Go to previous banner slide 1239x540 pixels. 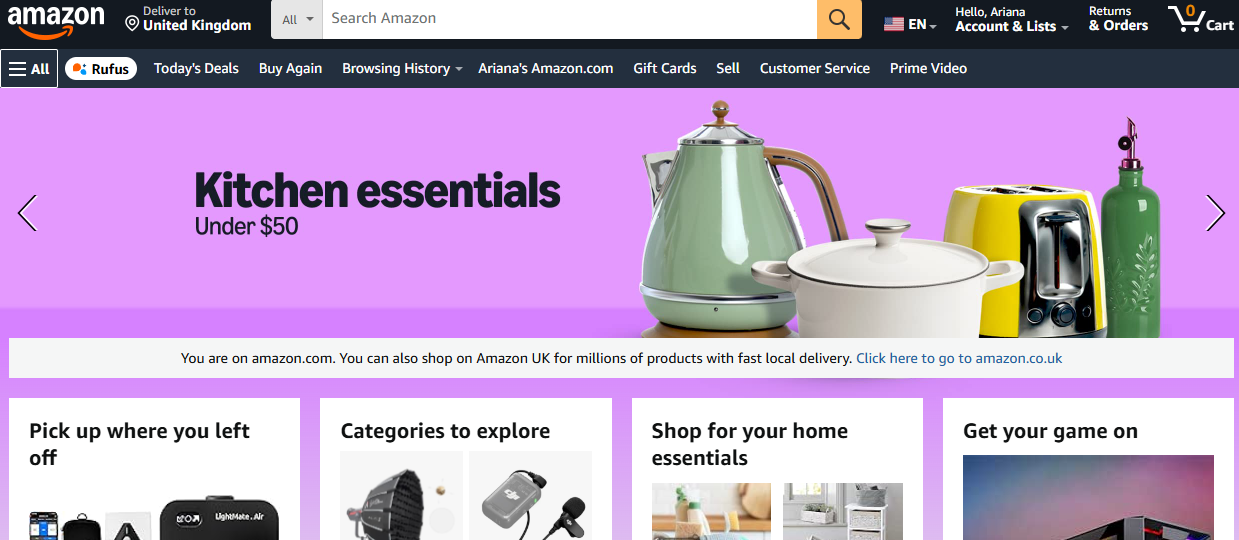point(27,213)
